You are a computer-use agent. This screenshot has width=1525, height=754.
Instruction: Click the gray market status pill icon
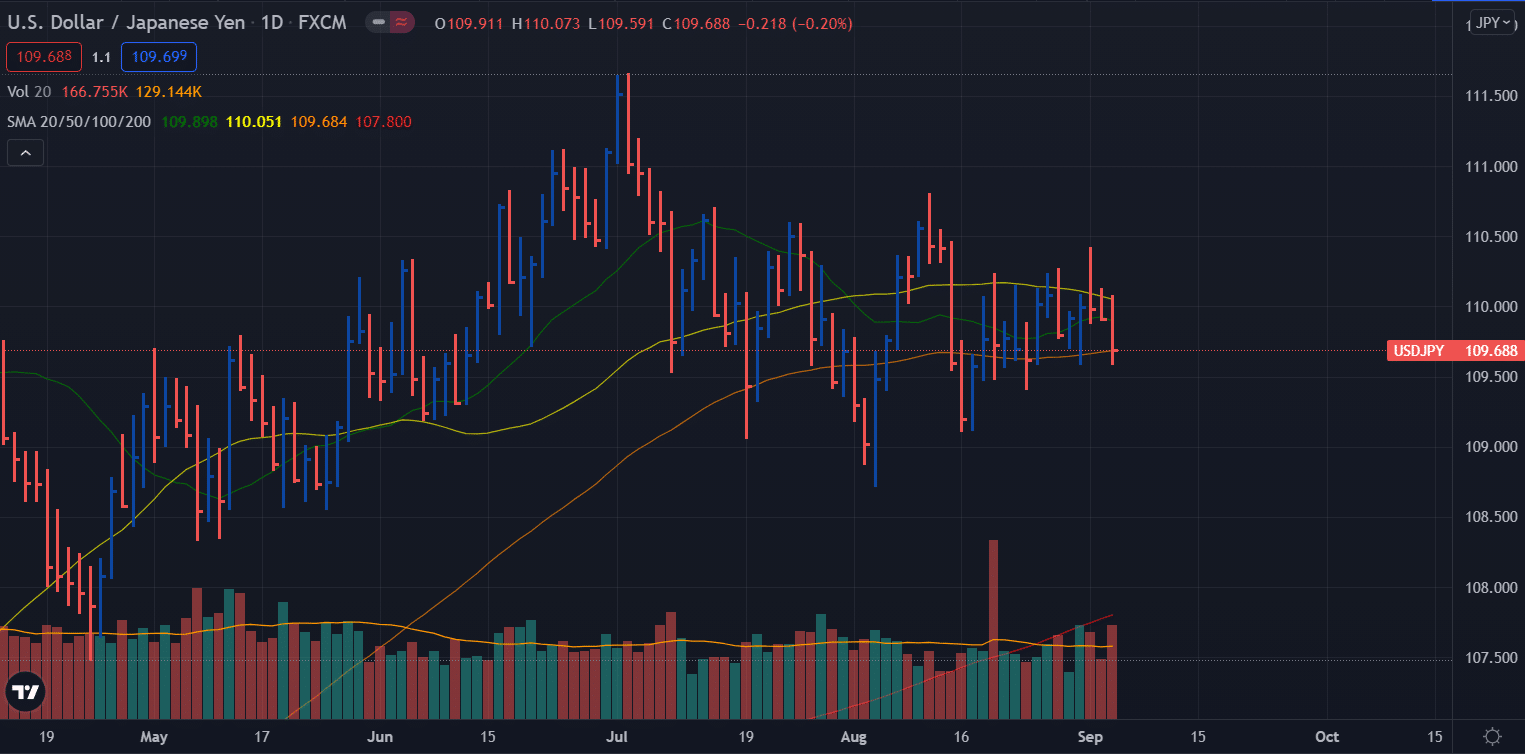pyautogui.click(x=378, y=22)
